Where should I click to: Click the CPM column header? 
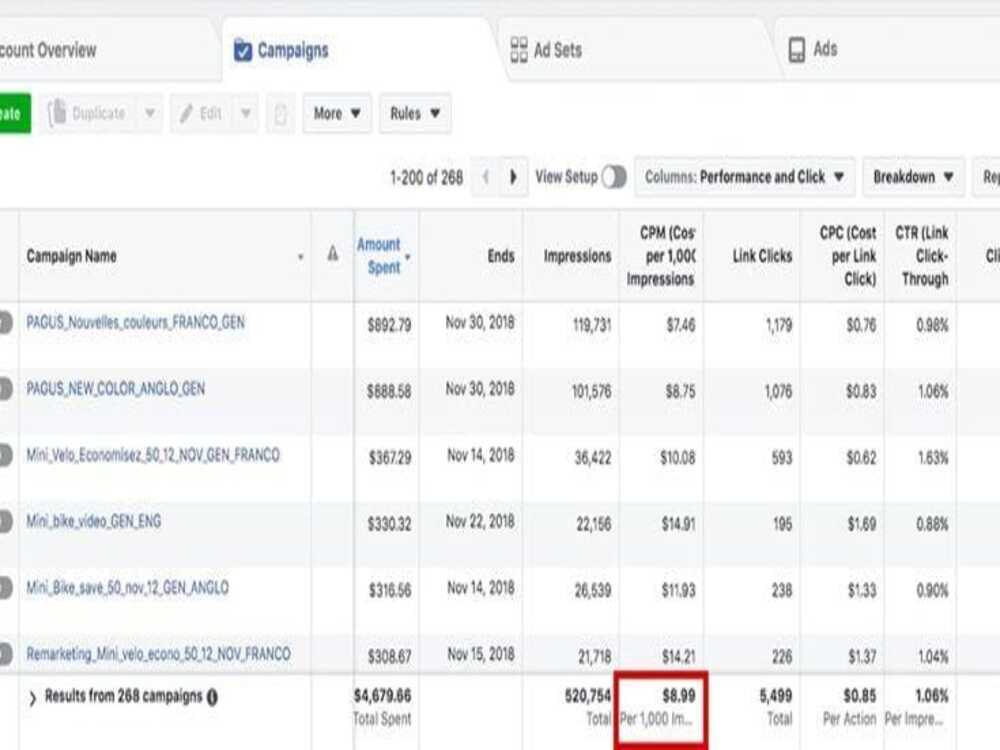pyautogui.click(x=661, y=256)
